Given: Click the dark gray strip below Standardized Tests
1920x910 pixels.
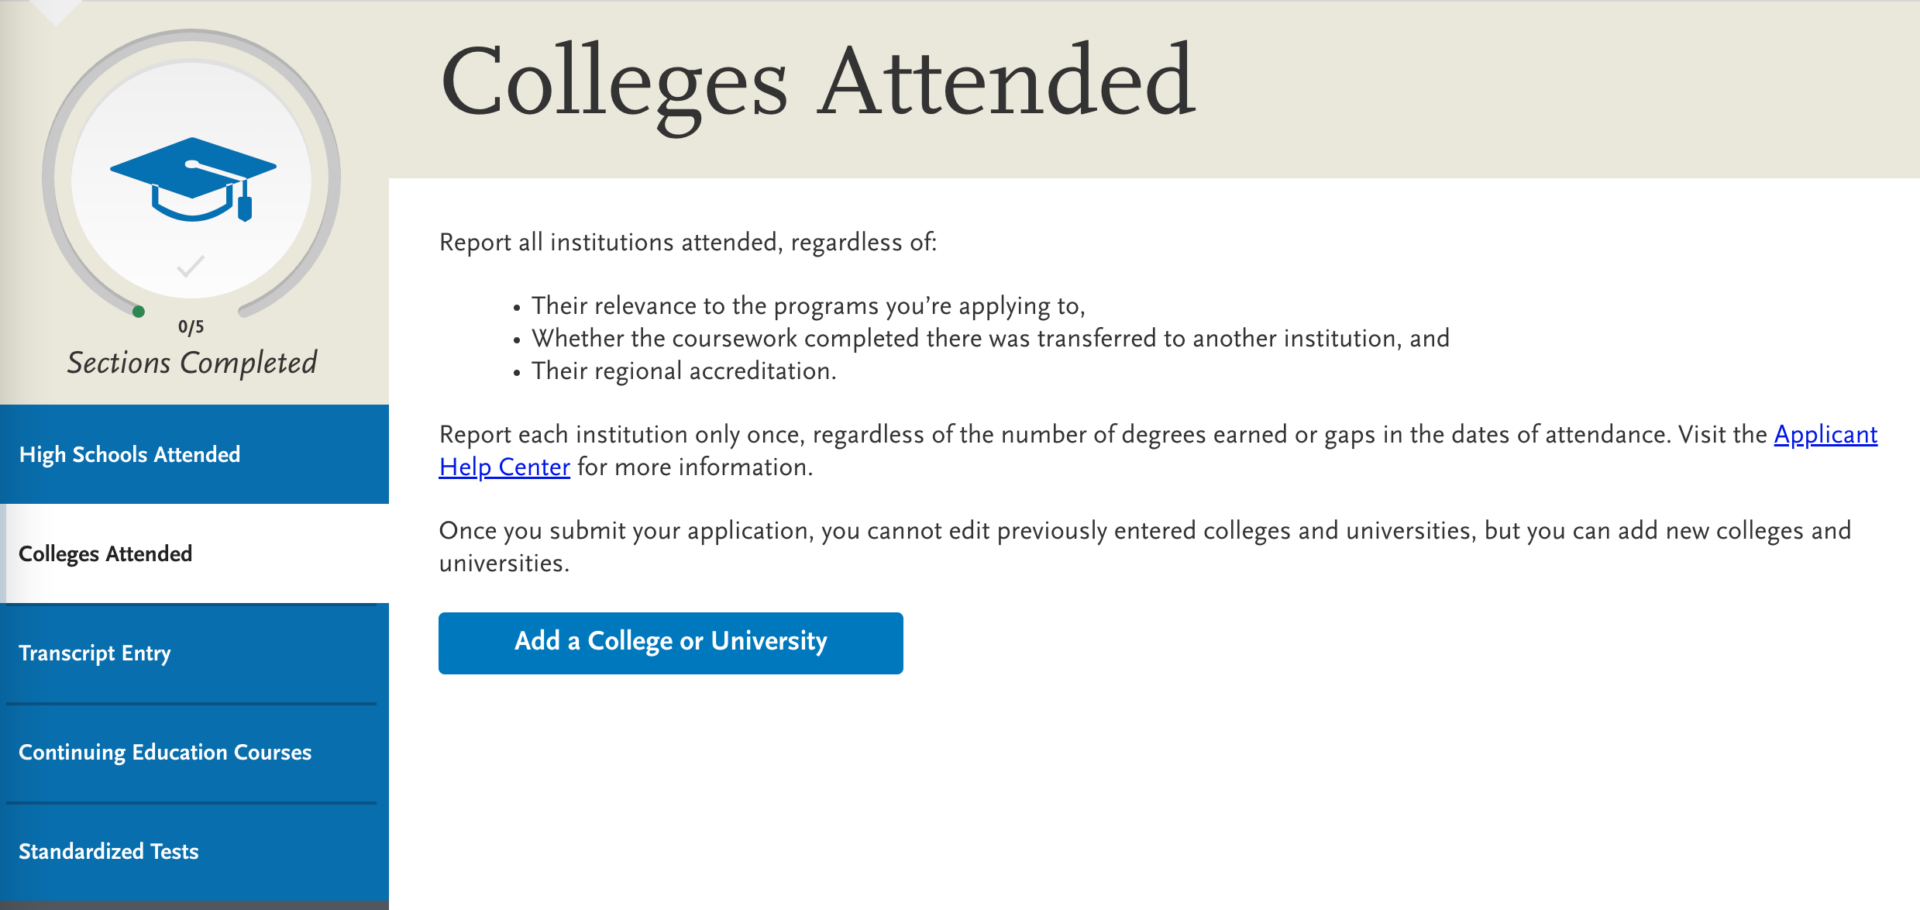Looking at the screenshot, I should tap(194, 902).
